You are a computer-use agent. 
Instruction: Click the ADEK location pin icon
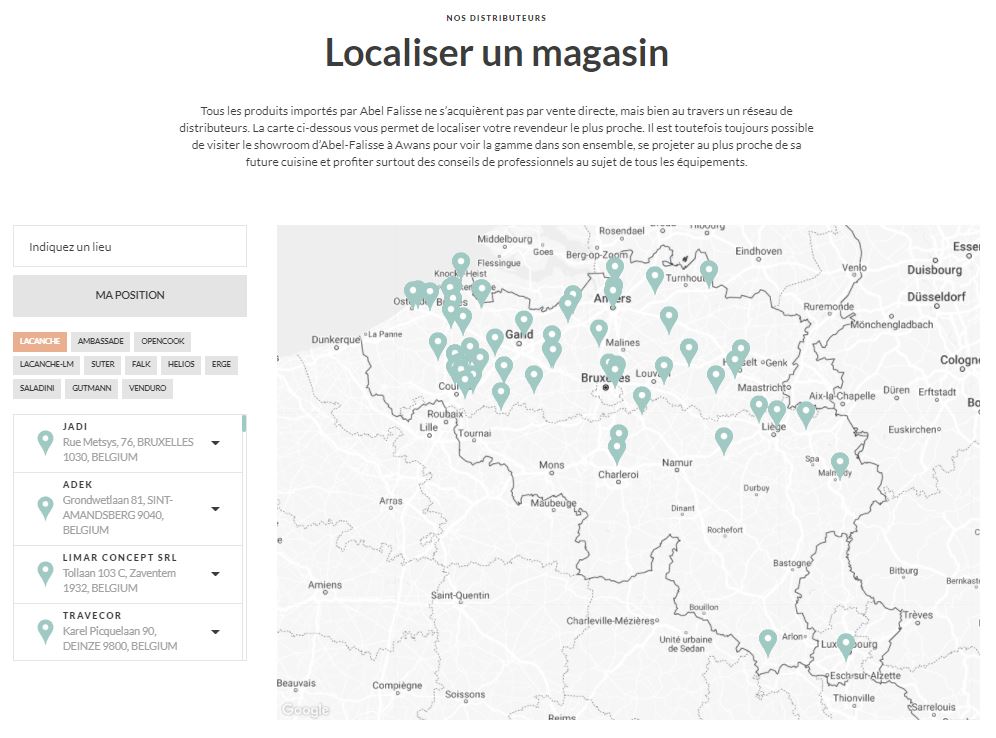pos(45,508)
